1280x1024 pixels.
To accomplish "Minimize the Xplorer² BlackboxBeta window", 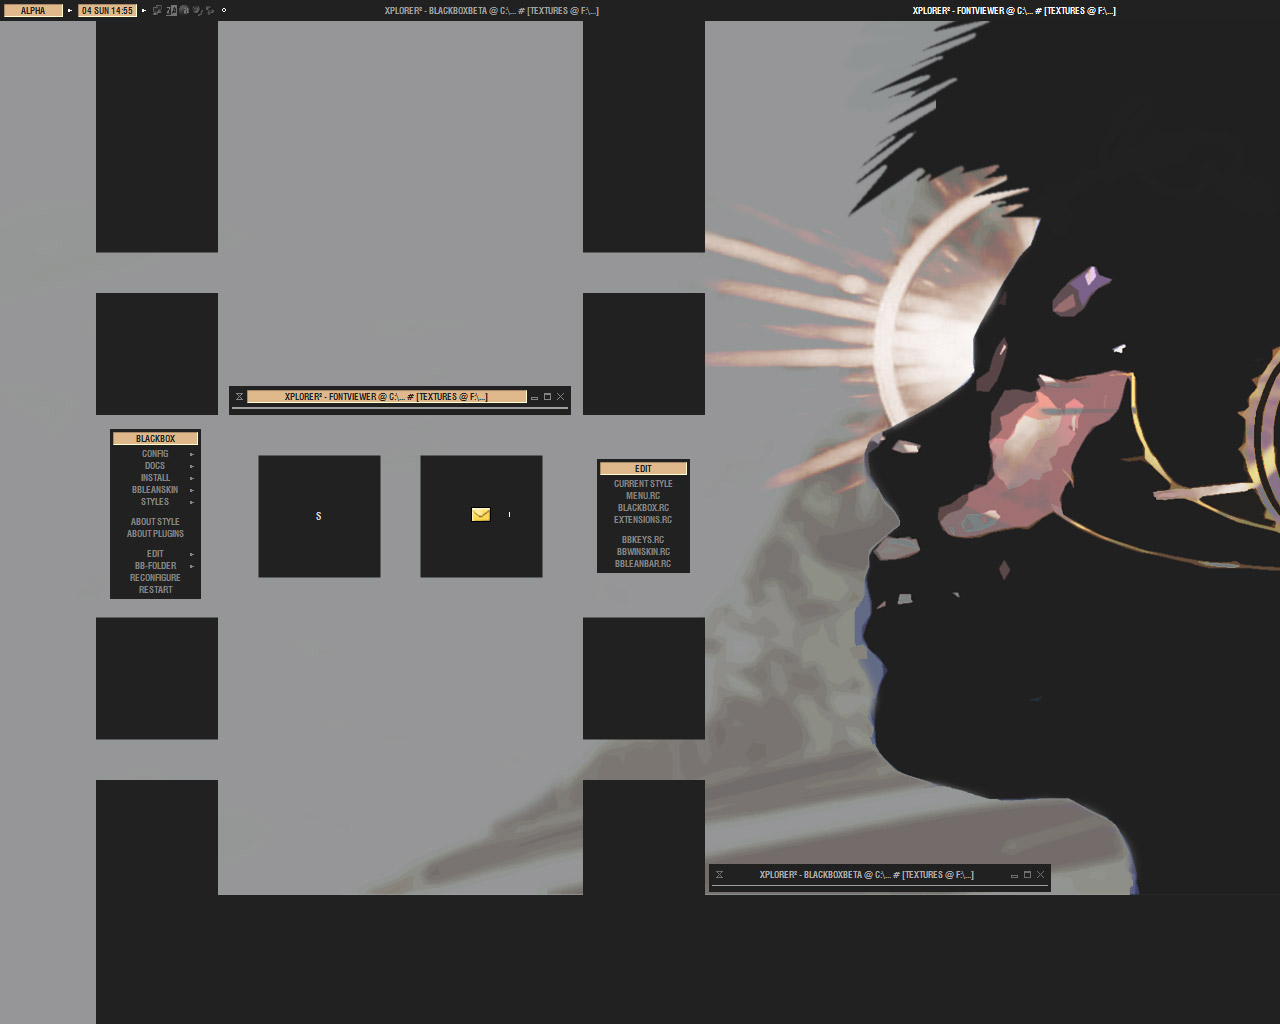I will click(1014, 875).
